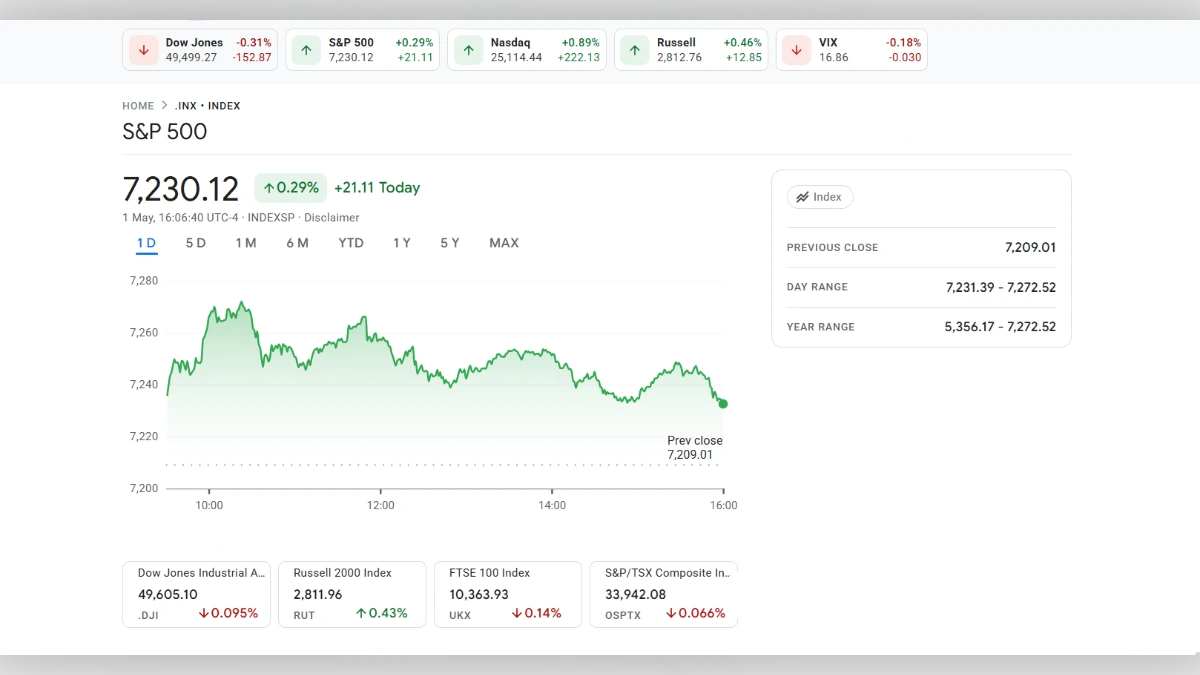The height and width of the screenshot is (675, 1200).
Task: Open the Disclaimer link
Action: [x=332, y=218]
